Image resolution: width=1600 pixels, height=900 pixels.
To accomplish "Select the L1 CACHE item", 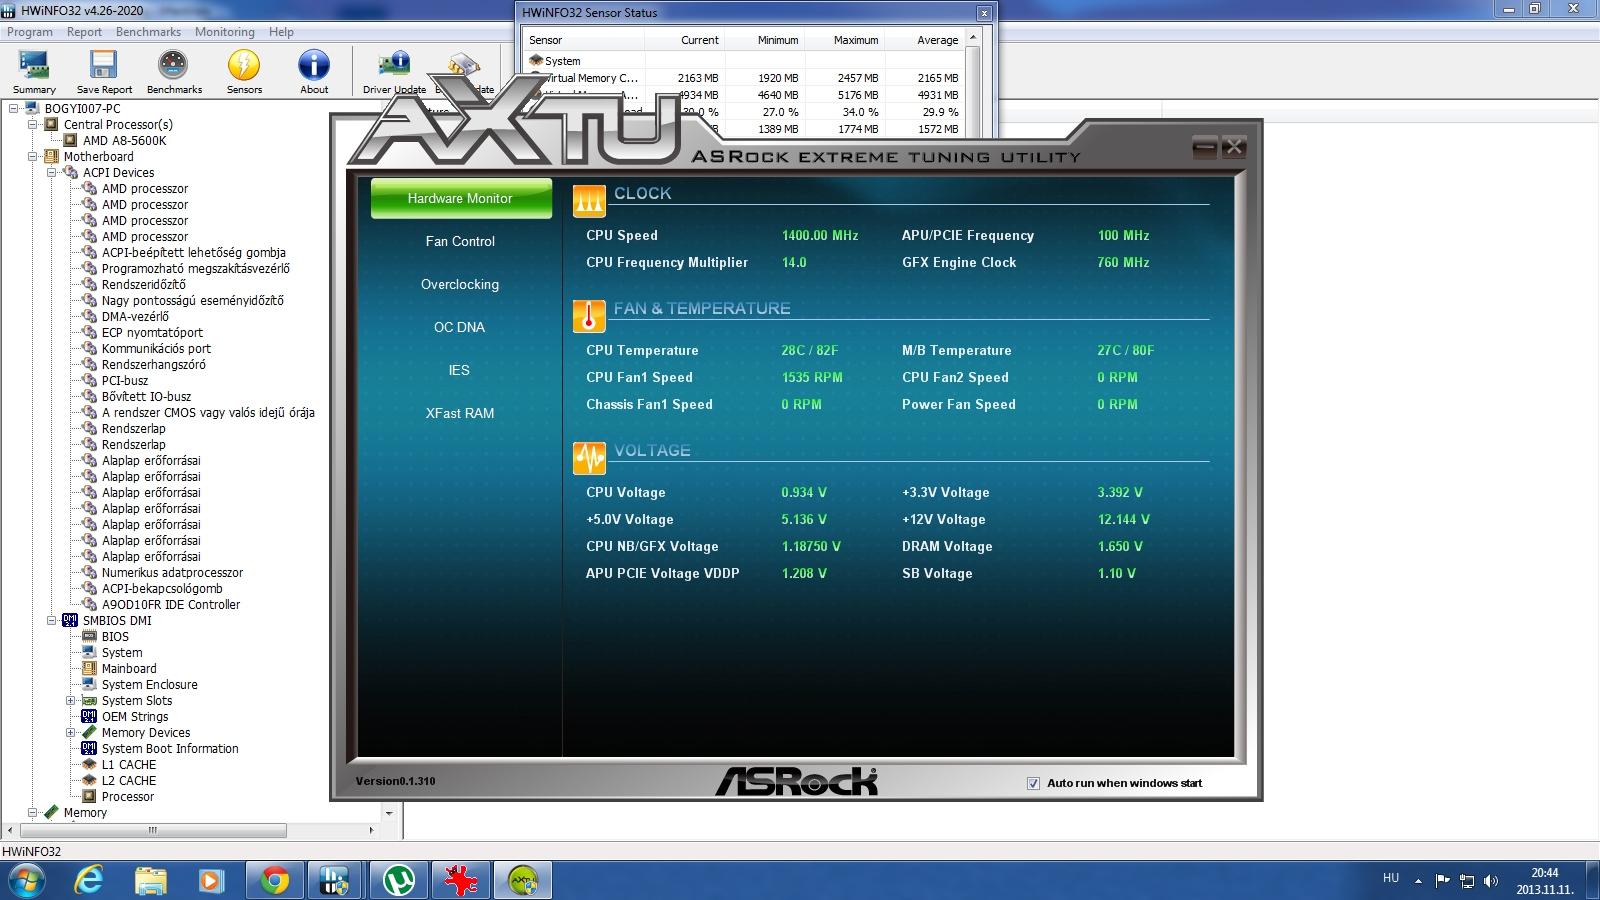I will (x=129, y=764).
